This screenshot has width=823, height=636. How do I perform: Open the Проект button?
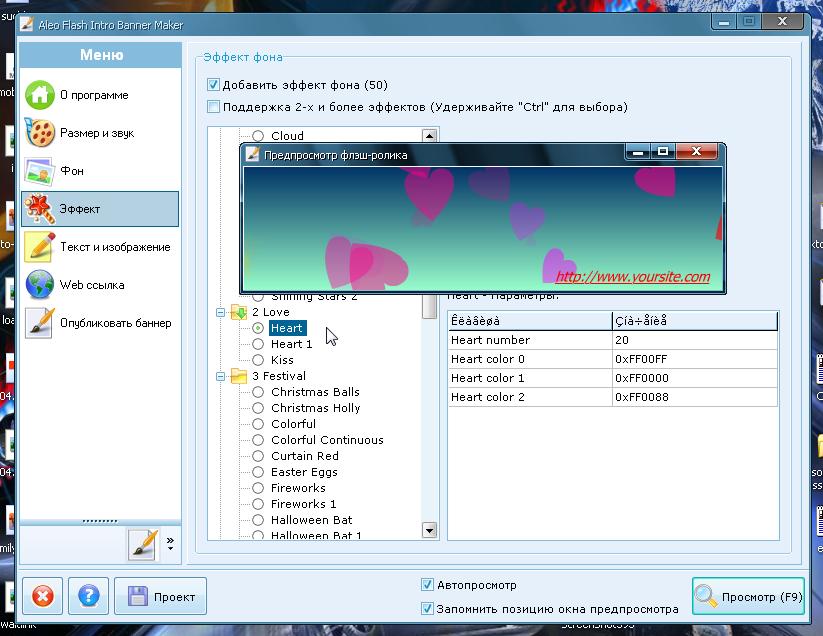(160, 597)
